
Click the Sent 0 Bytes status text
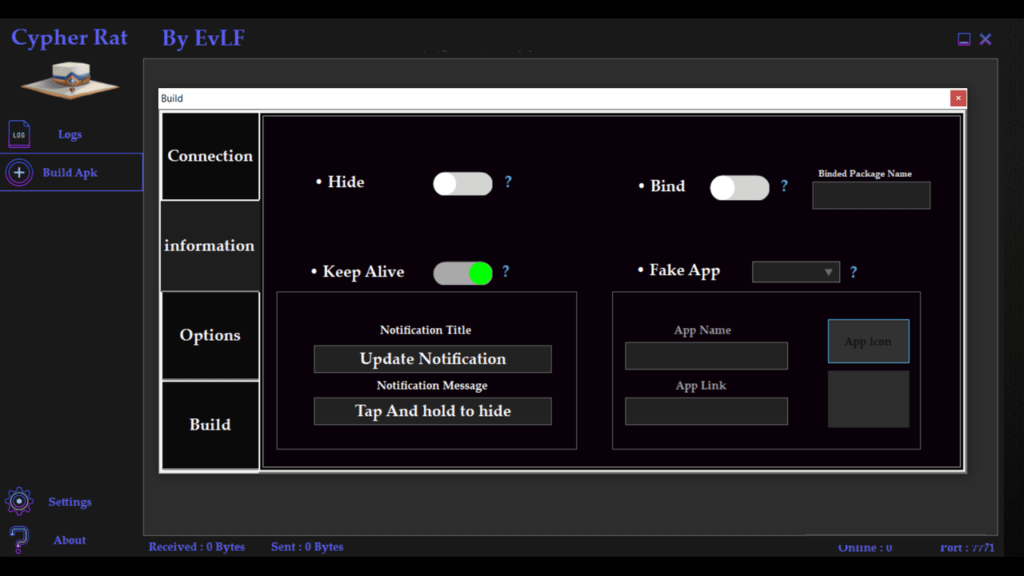coord(307,547)
